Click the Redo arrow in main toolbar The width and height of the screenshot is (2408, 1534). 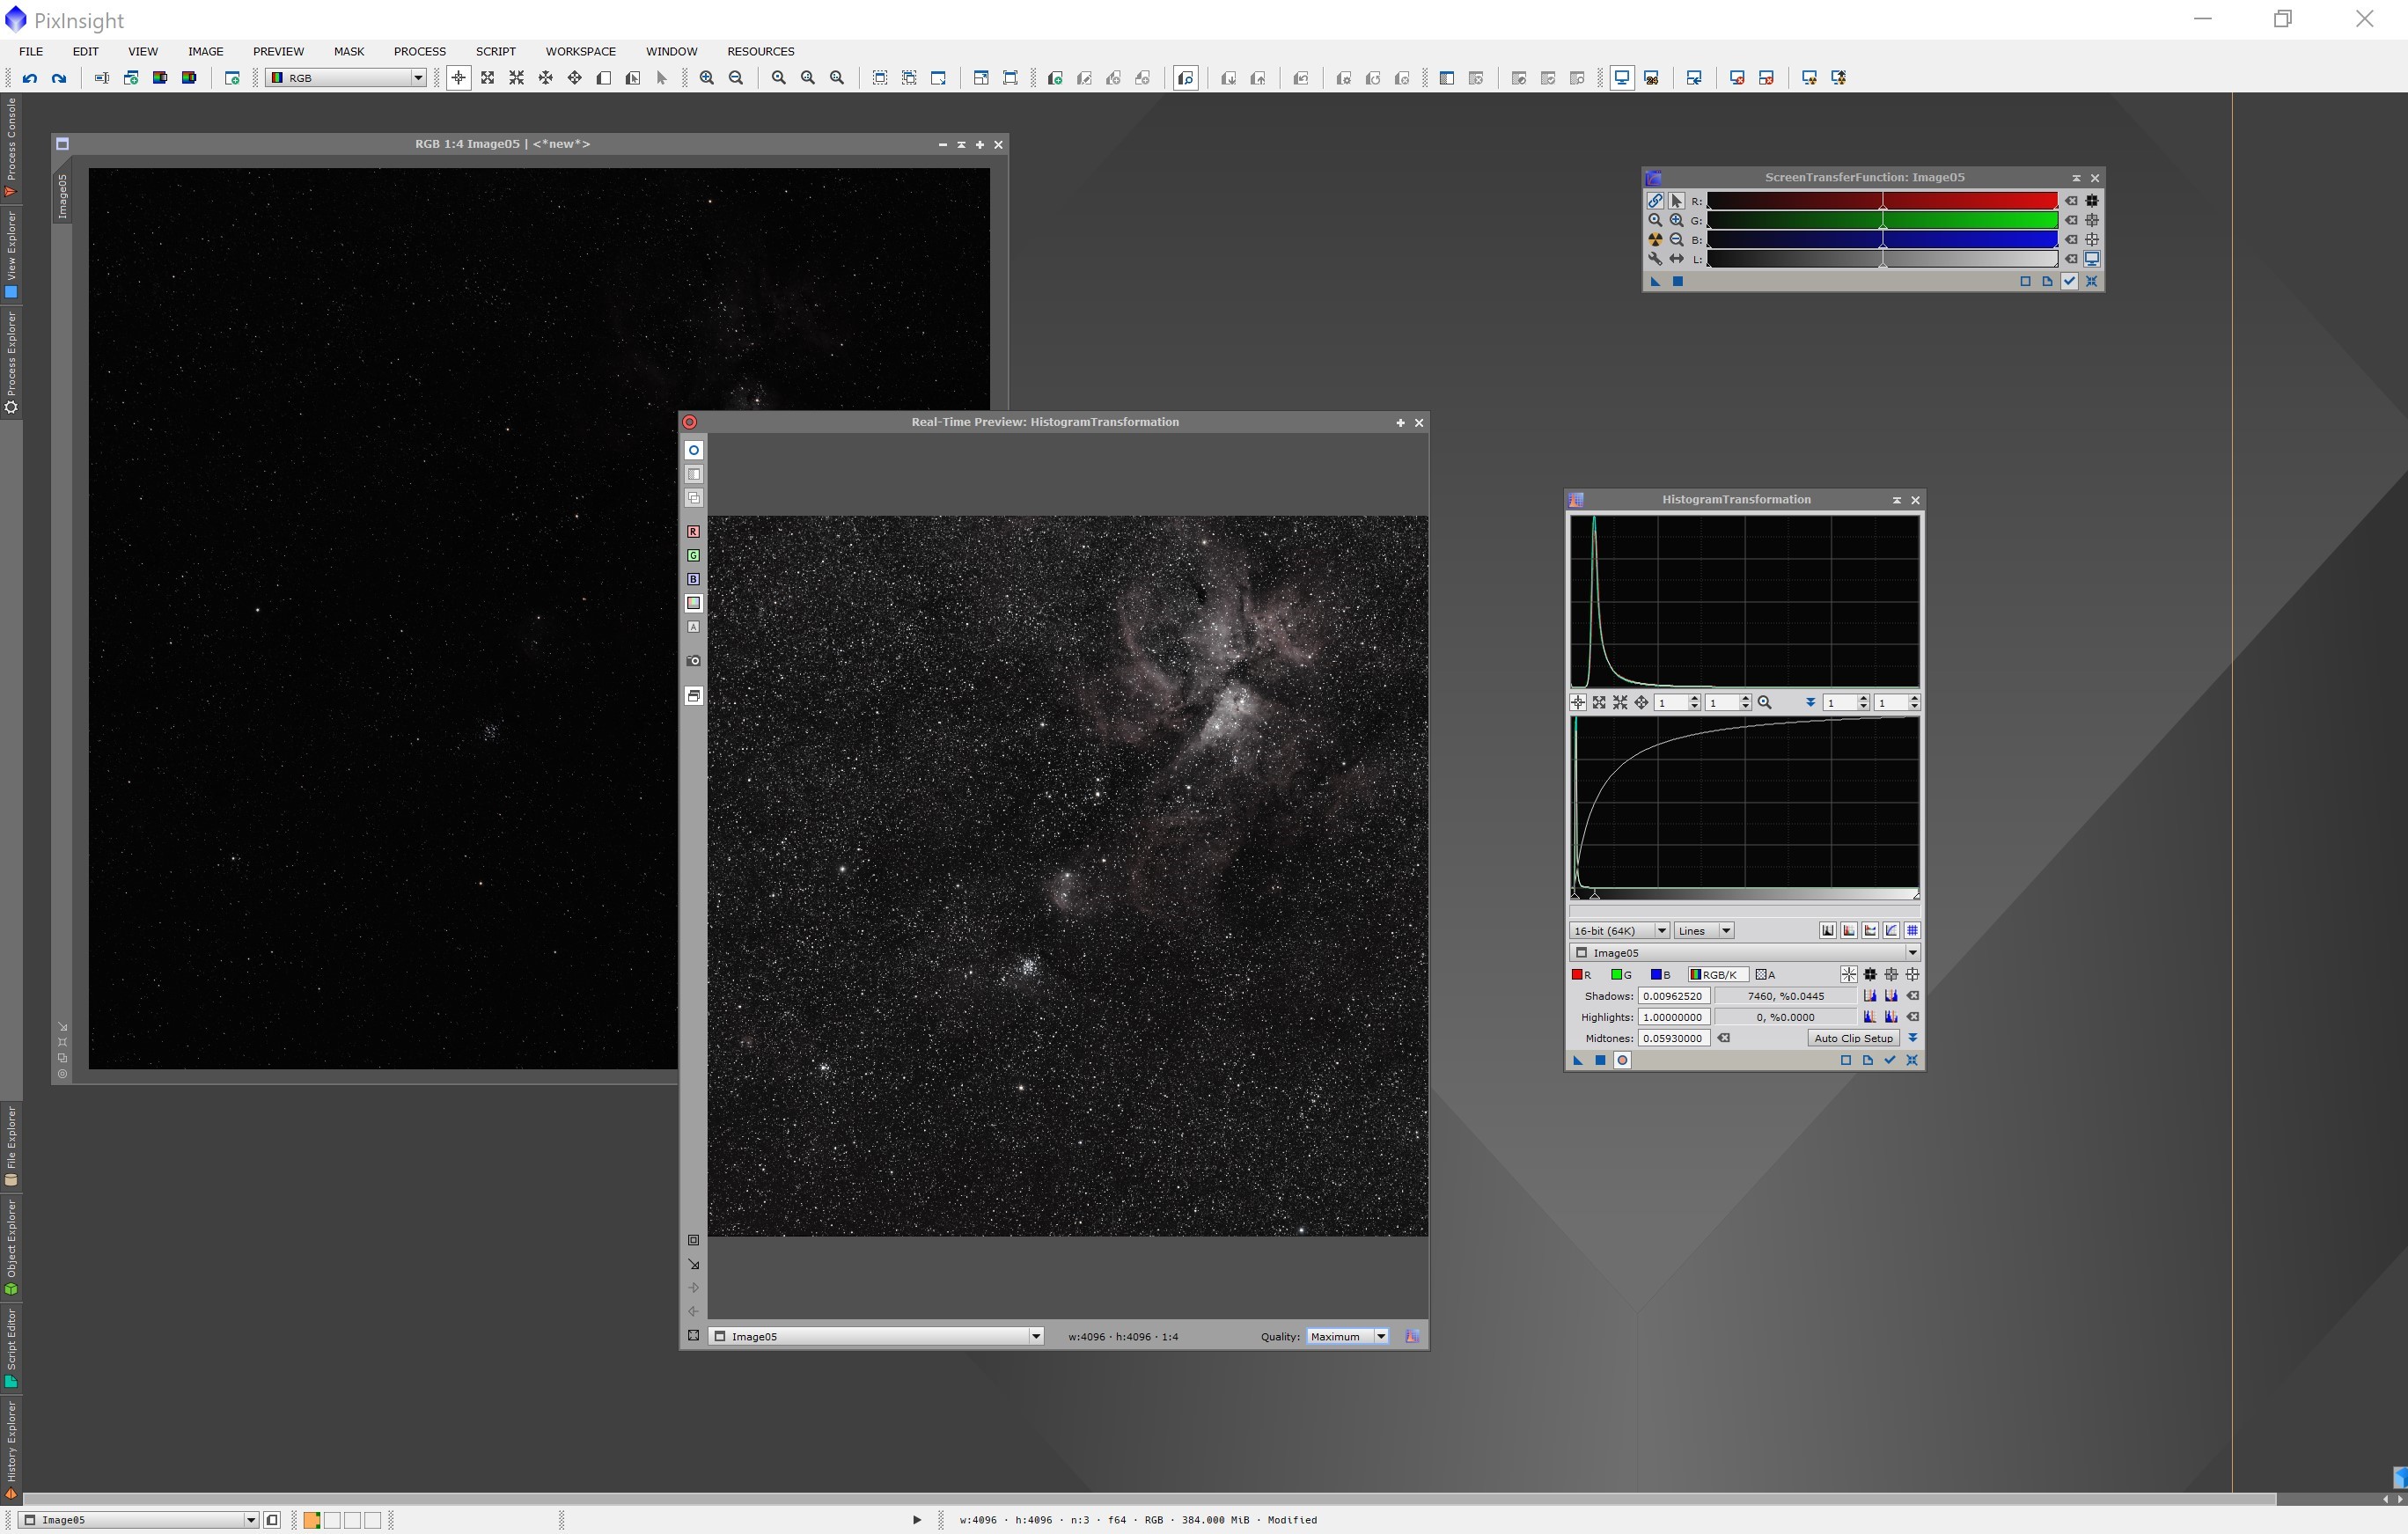[x=59, y=78]
